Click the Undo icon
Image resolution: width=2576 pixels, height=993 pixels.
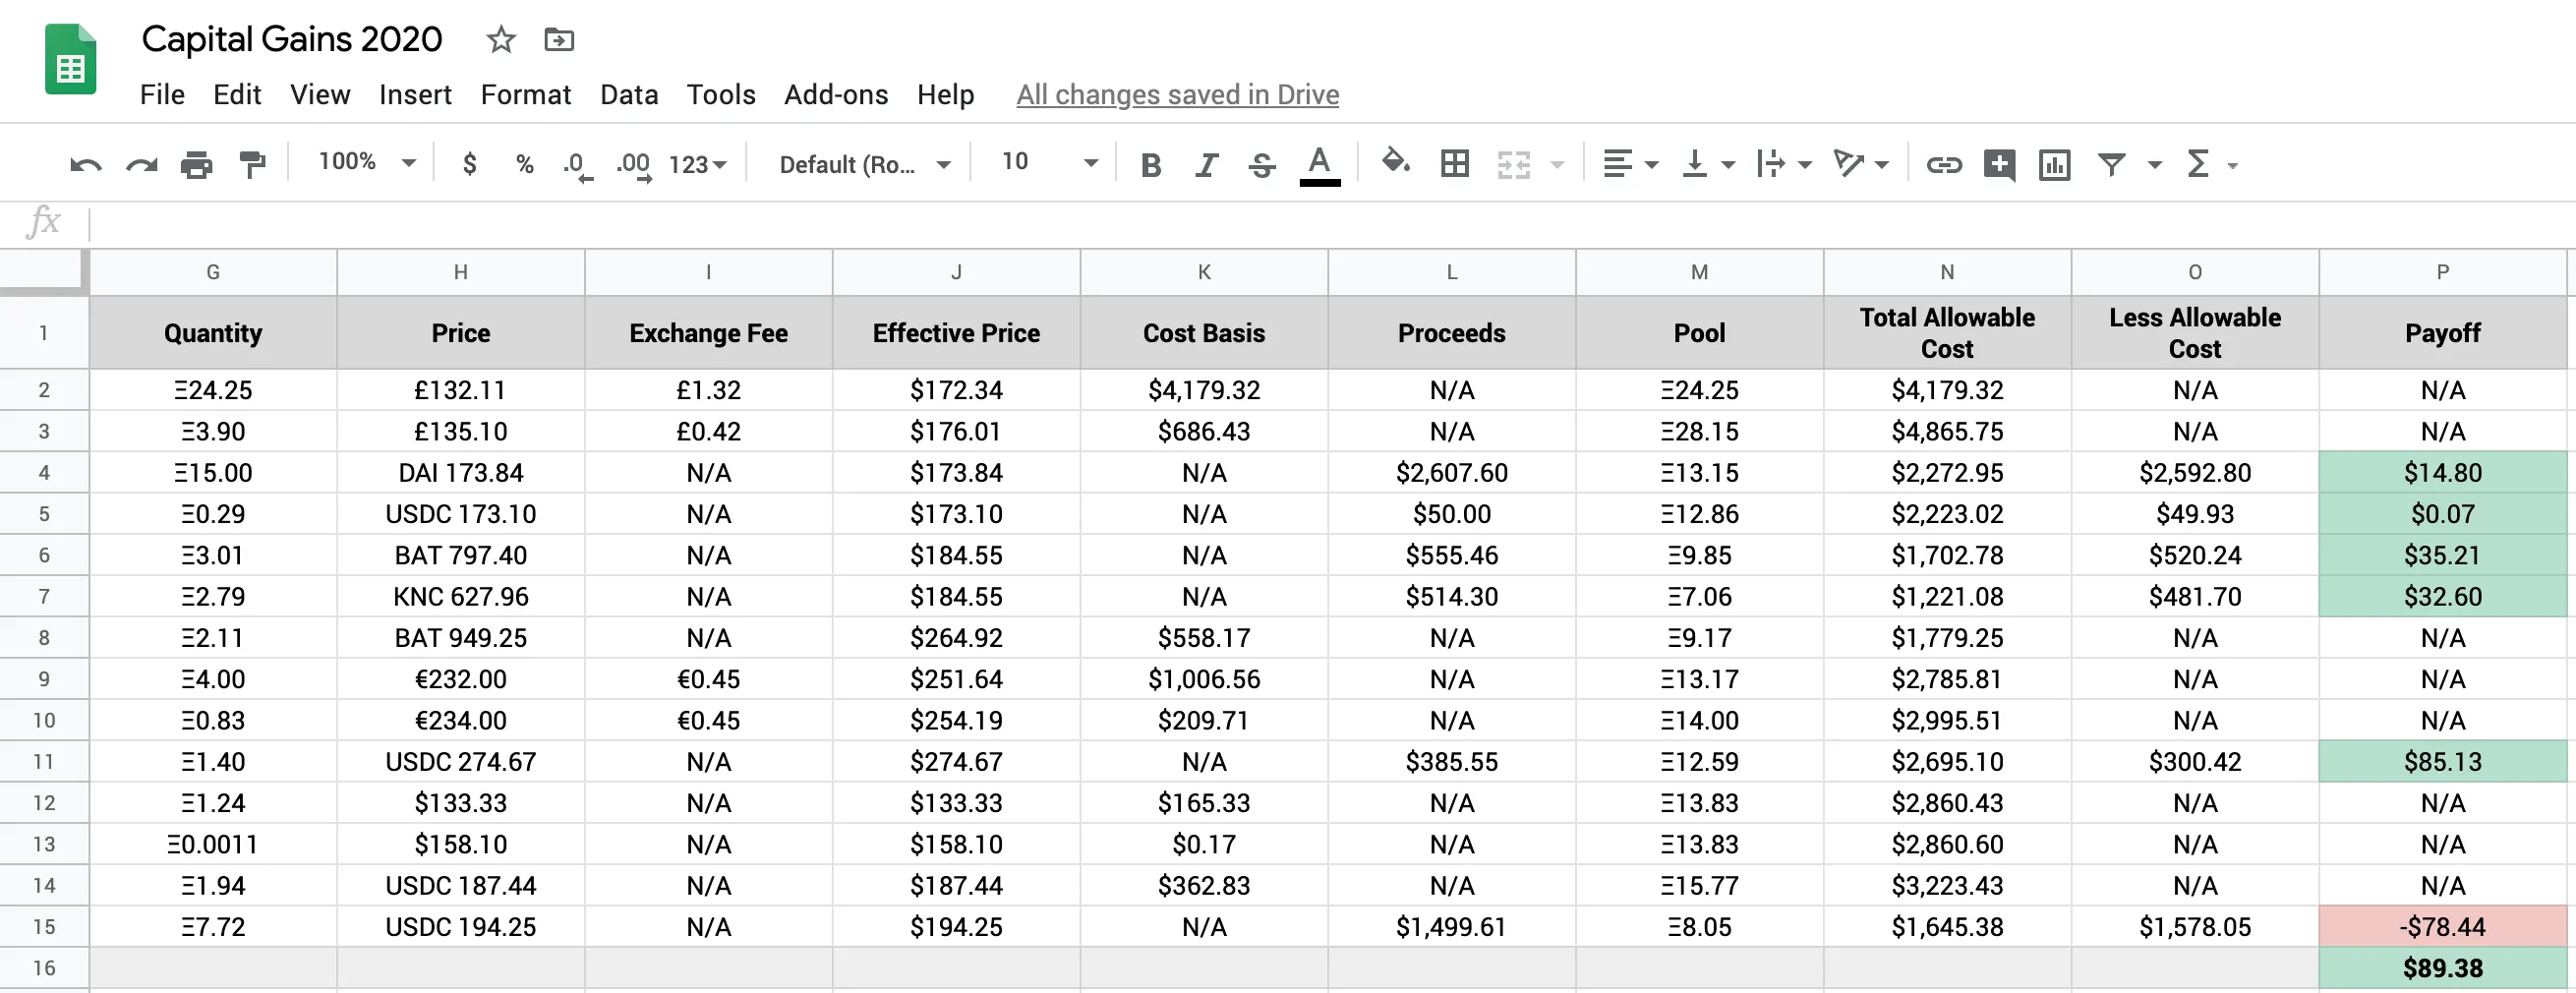86,164
